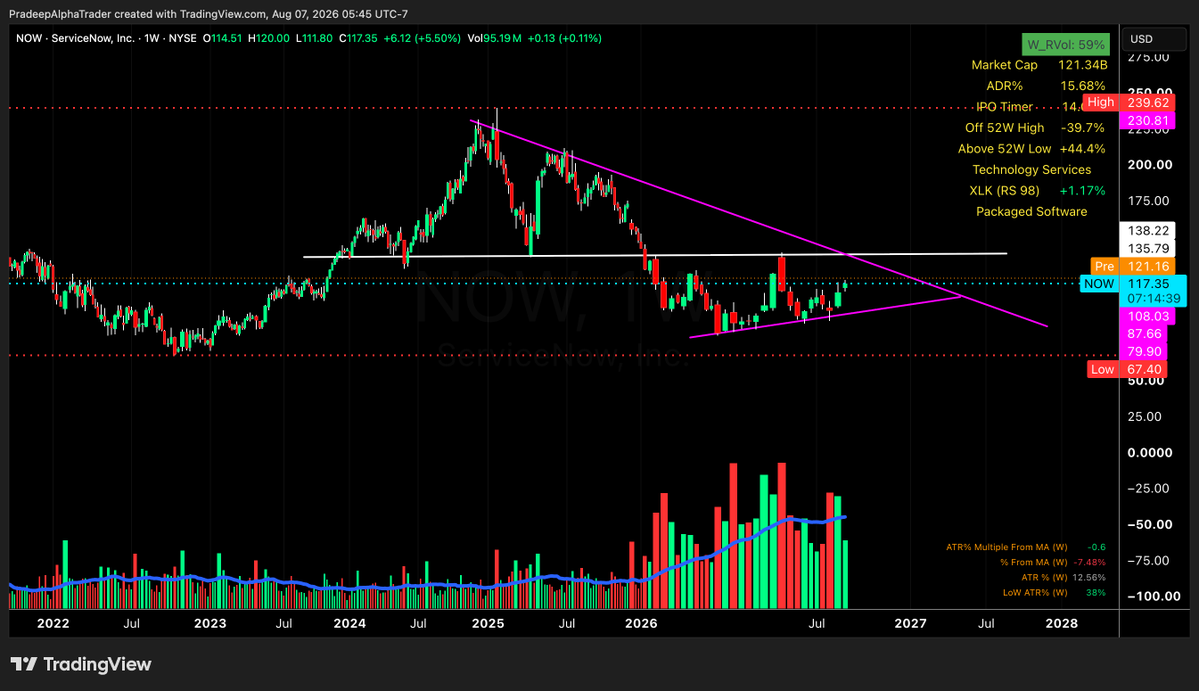Click the 175.00 price scale label

(x=1149, y=201)
